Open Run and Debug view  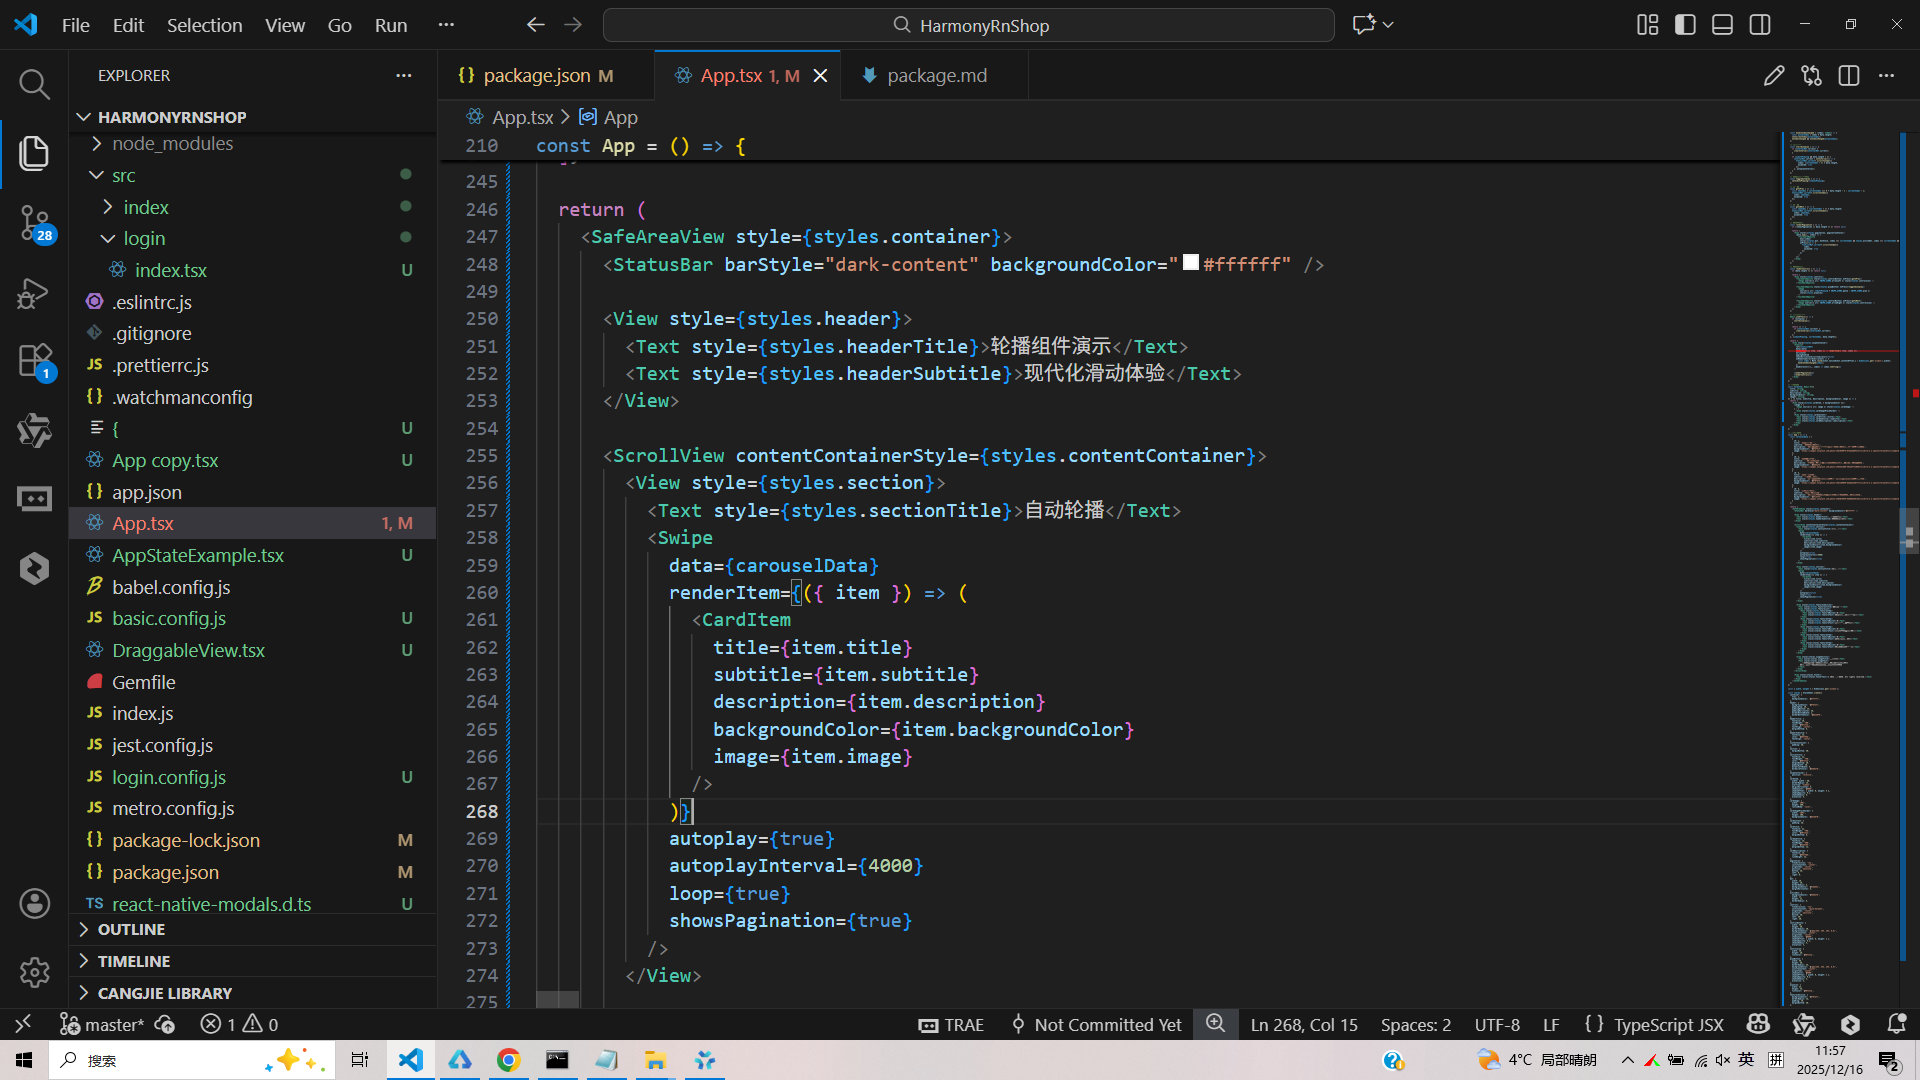34,293
